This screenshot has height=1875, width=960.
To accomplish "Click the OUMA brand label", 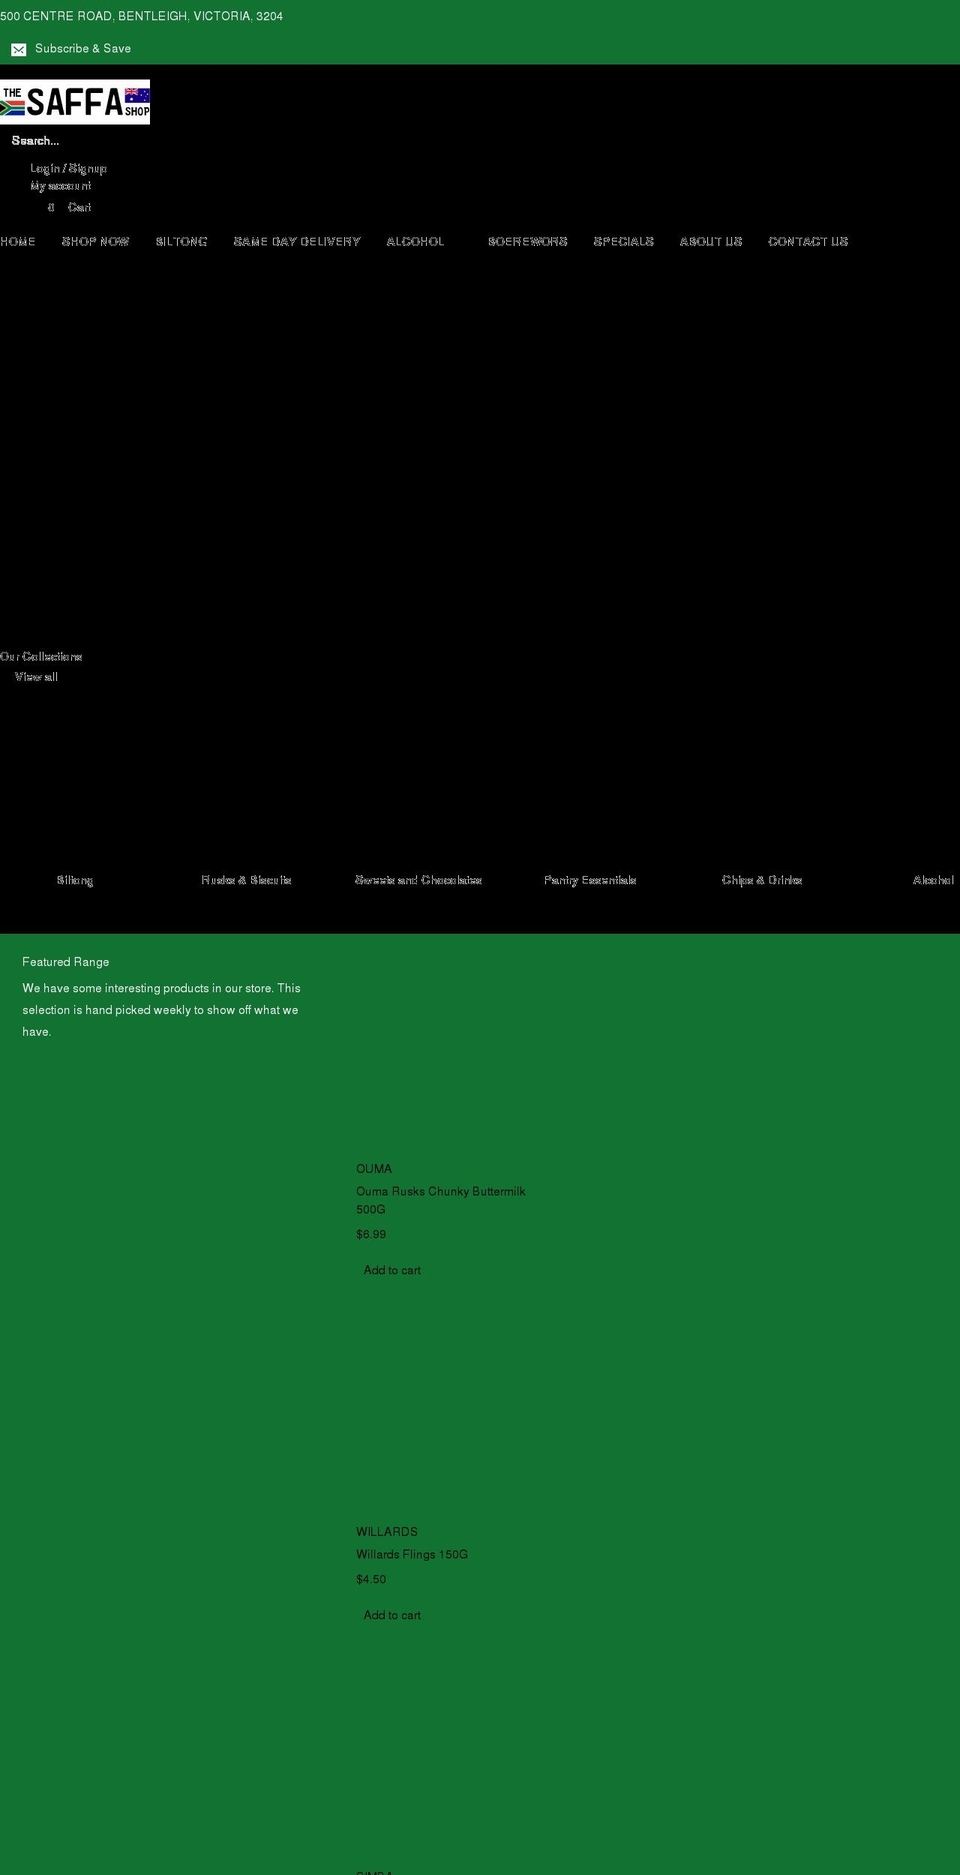I will coord(374,1169).
